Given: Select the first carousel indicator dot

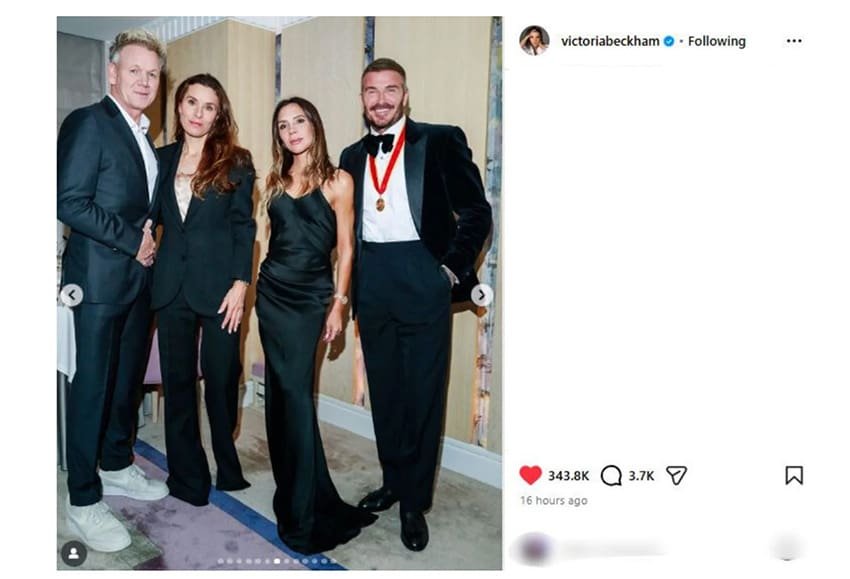Looking at the screenshot, I should point(221,561).
